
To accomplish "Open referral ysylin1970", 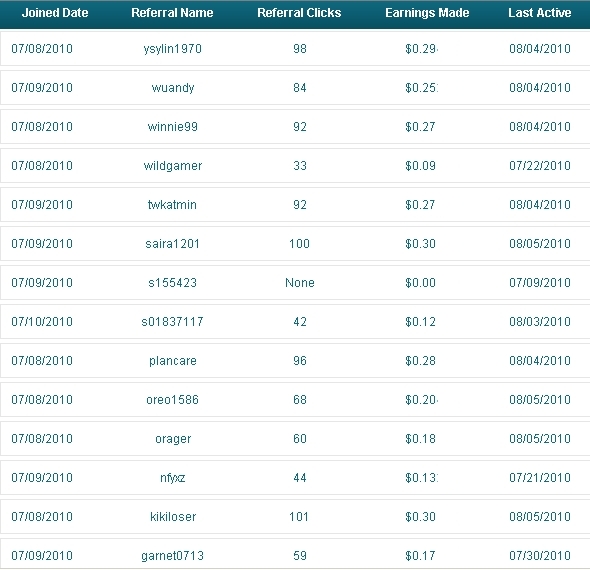I will [173, 49].
